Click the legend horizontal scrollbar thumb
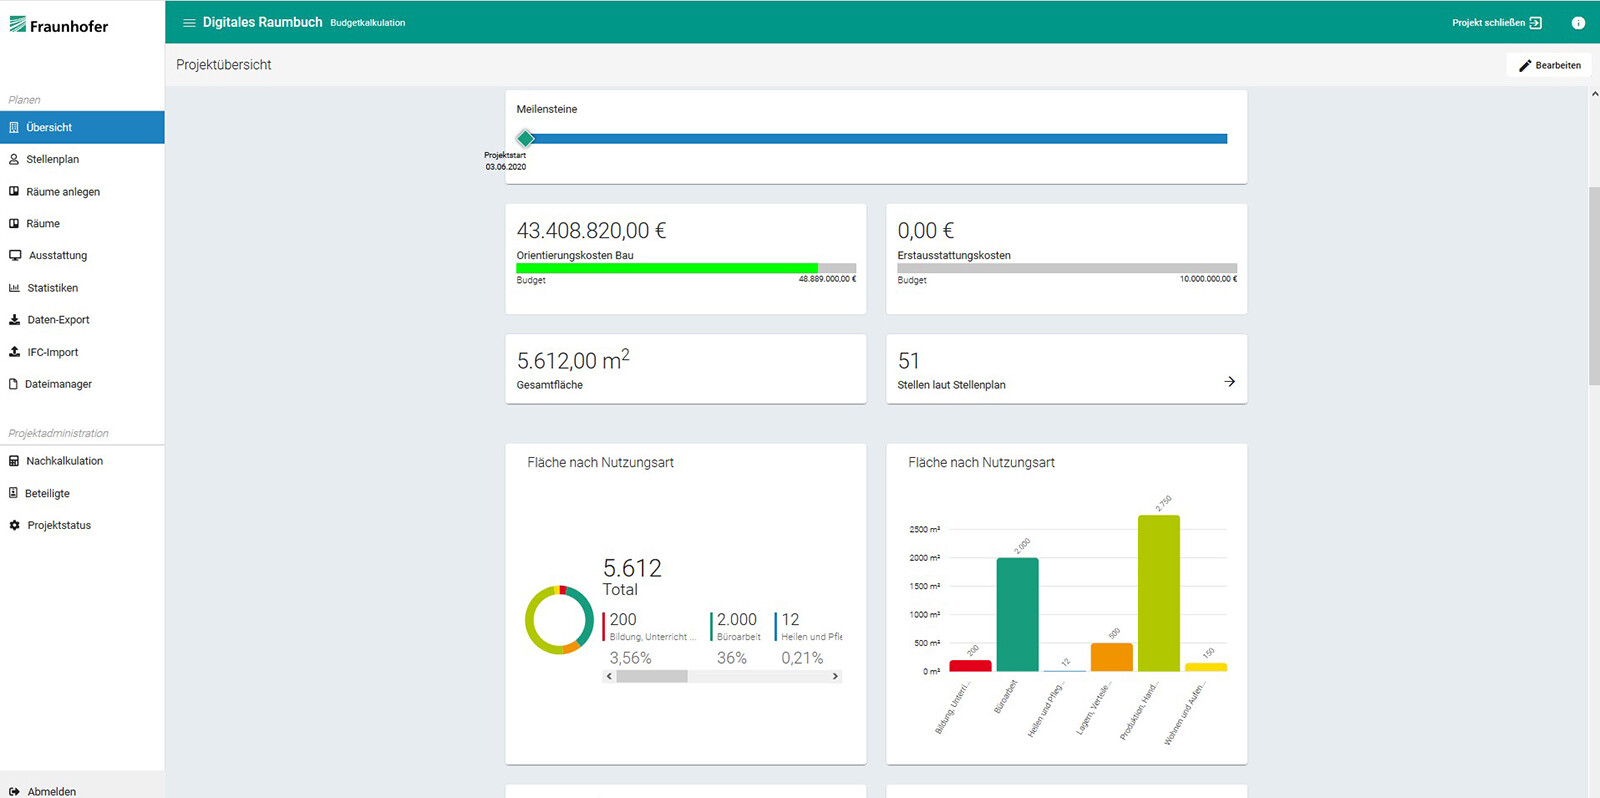Image resolution: width=1600 pixels, height=798 pixels. click(652, 677)
